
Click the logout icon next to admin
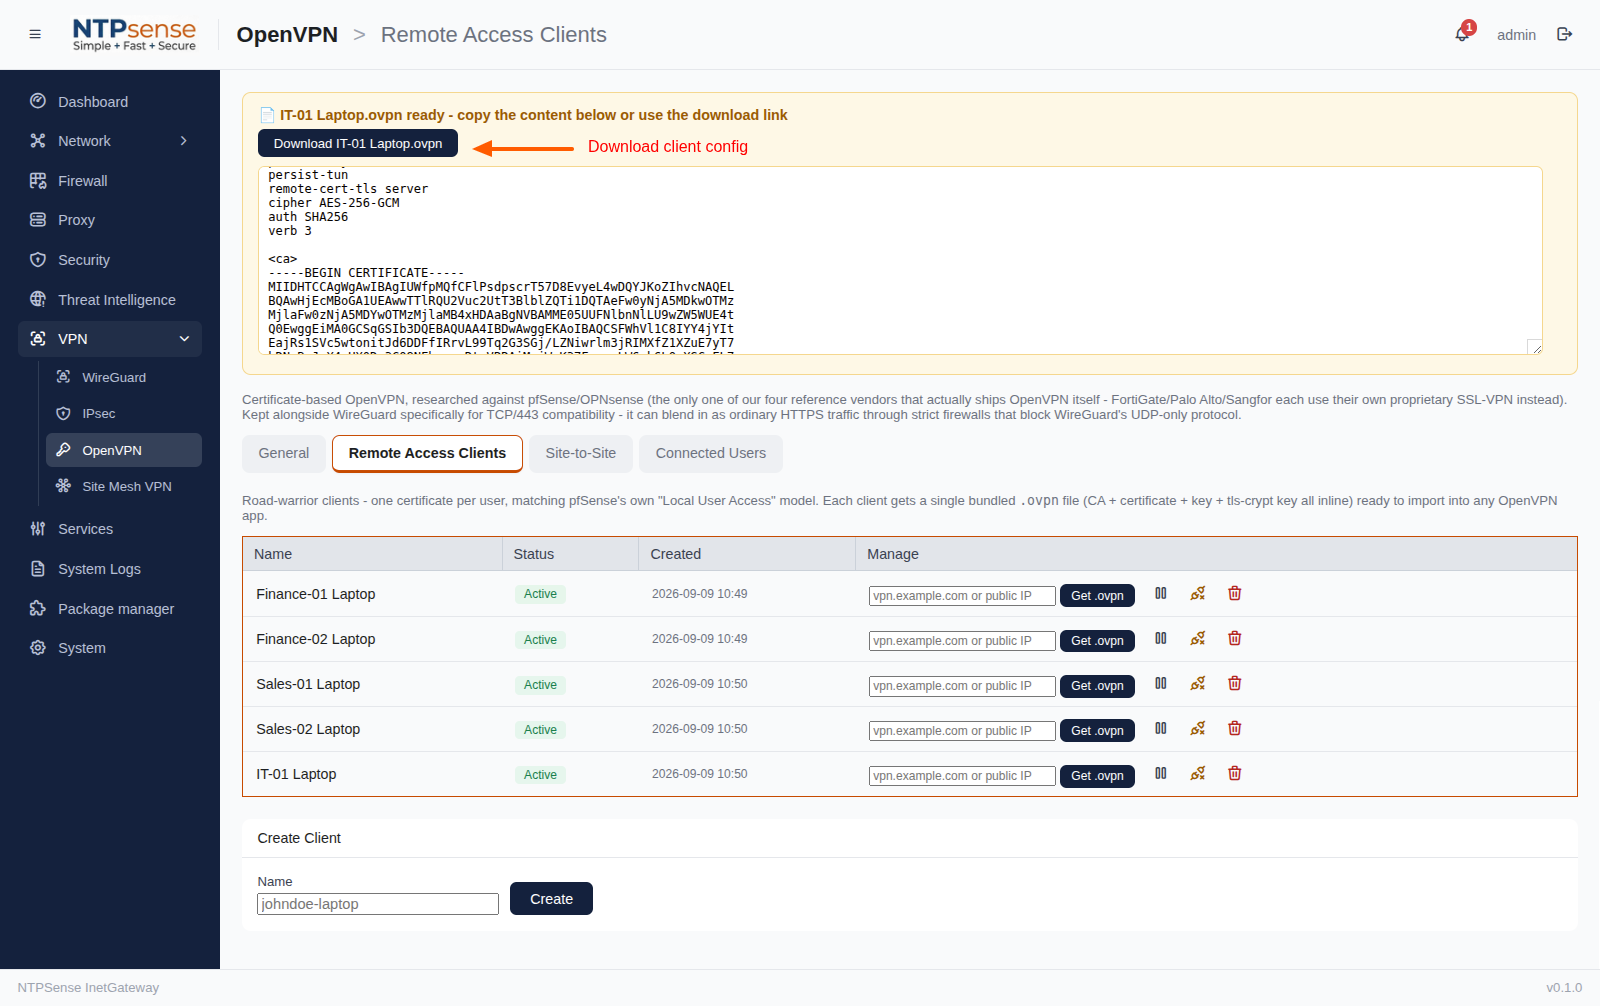pos(1565,34)
